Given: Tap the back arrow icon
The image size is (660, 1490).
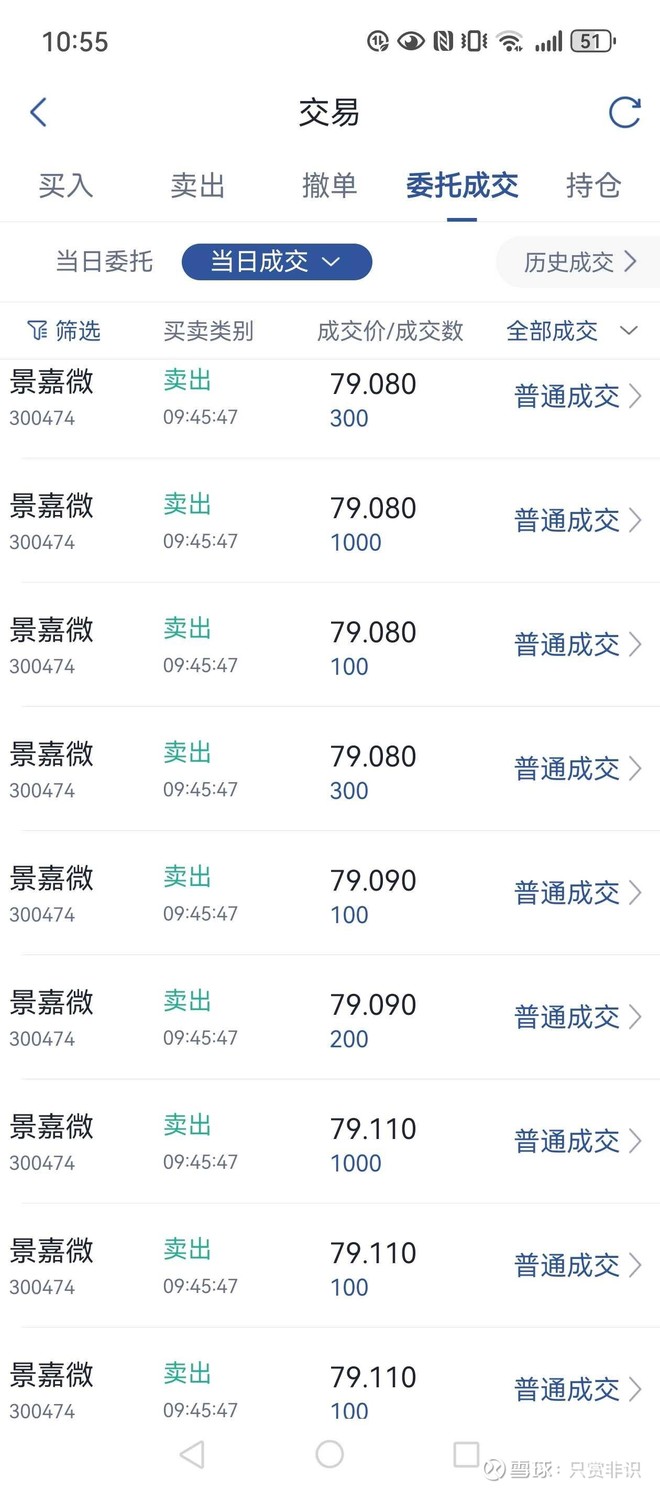Looking at the screenshot, I should click(x=38, y=112).
